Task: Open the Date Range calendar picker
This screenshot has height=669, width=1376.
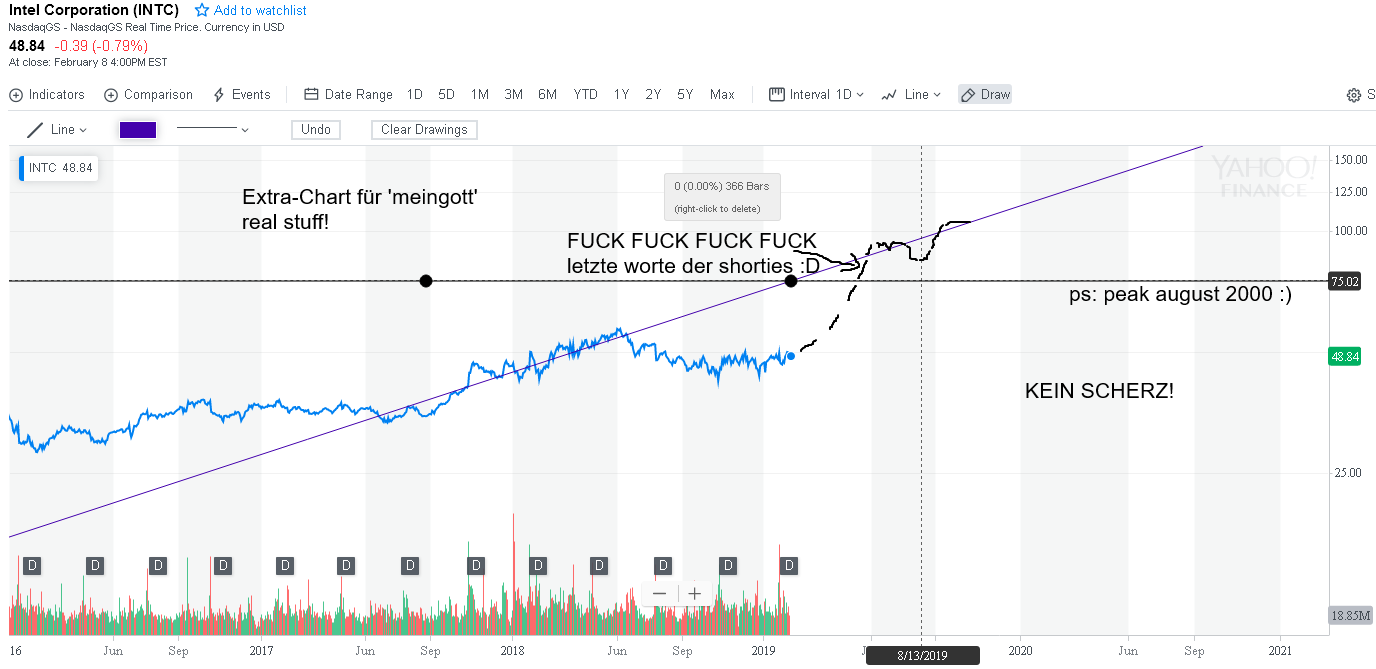Action: (x=347, y=94)
